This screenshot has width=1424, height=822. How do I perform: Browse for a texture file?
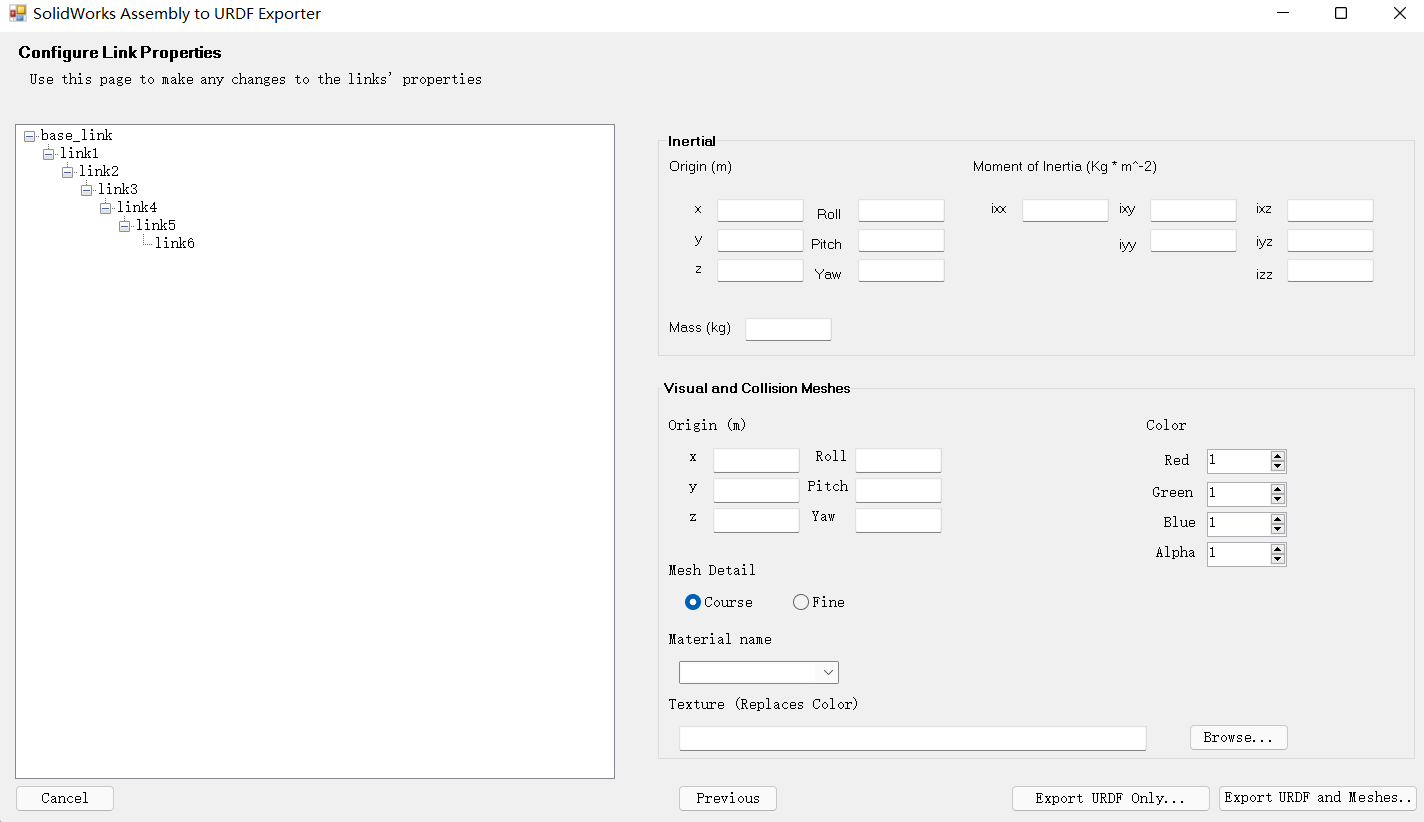point(1238,737)
